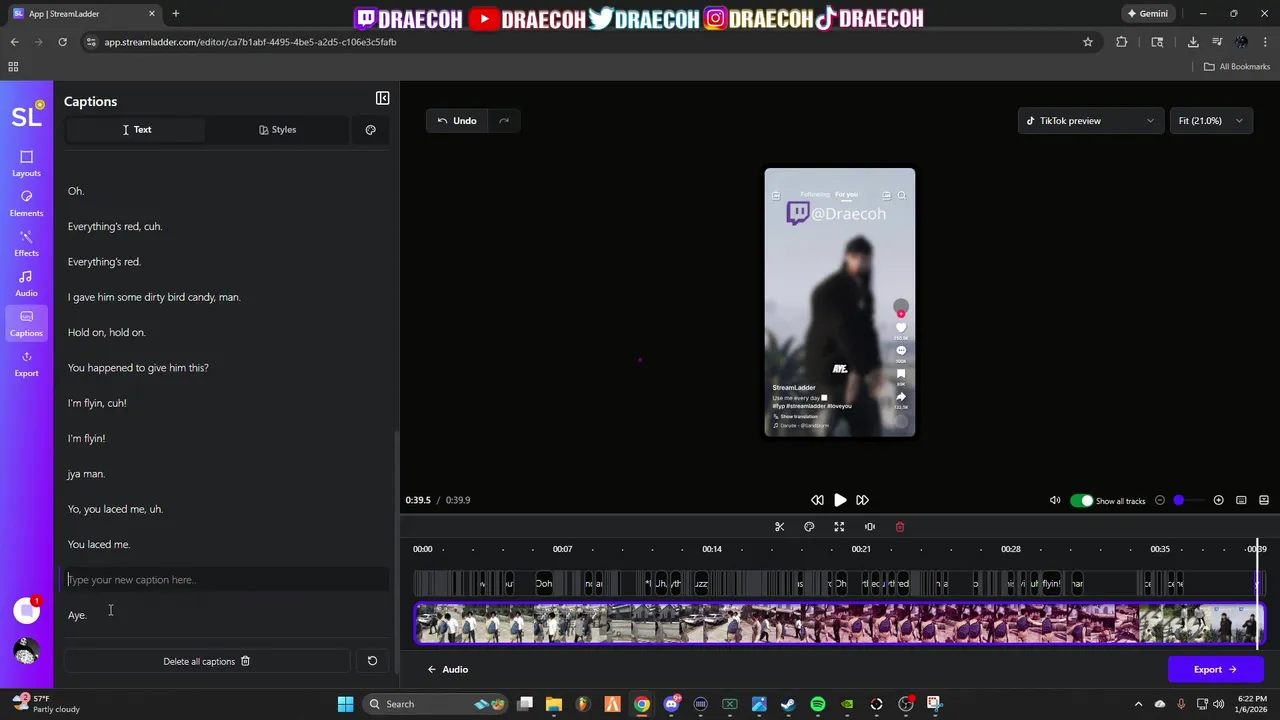
Task: Open the Export sidebar item
Action: pos(26,363)
